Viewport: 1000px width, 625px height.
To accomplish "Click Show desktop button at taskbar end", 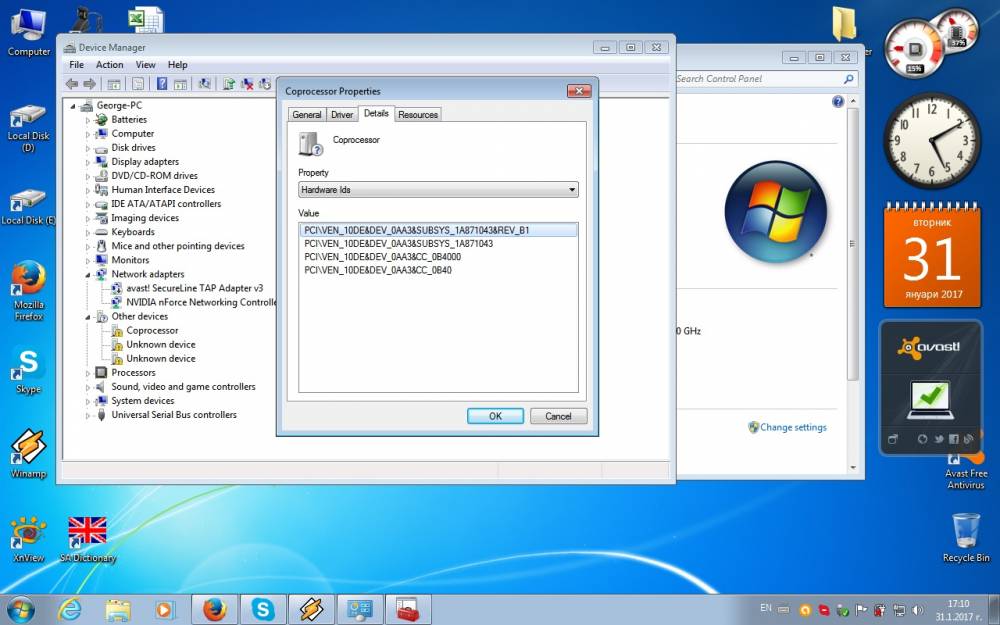I will point(994,610).
